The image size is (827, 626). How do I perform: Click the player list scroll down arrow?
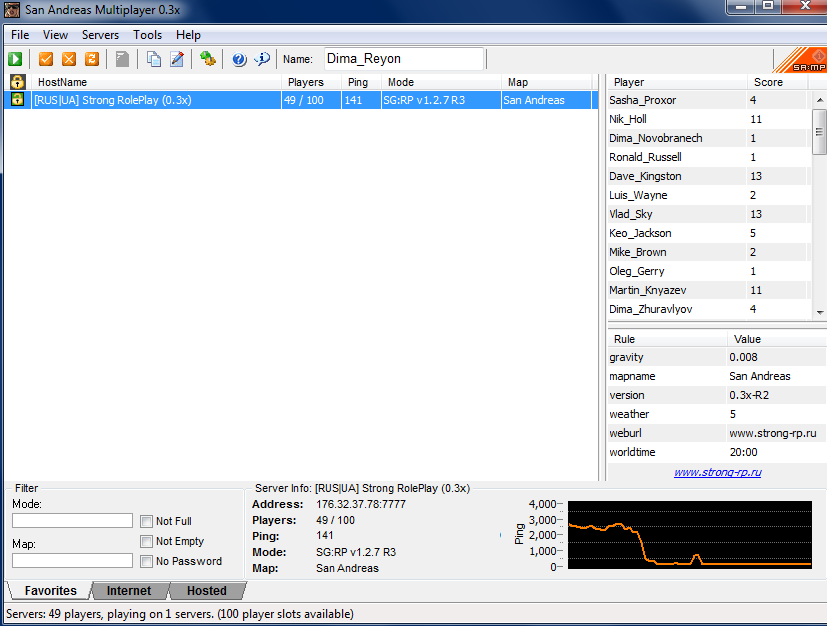[820, 312]
